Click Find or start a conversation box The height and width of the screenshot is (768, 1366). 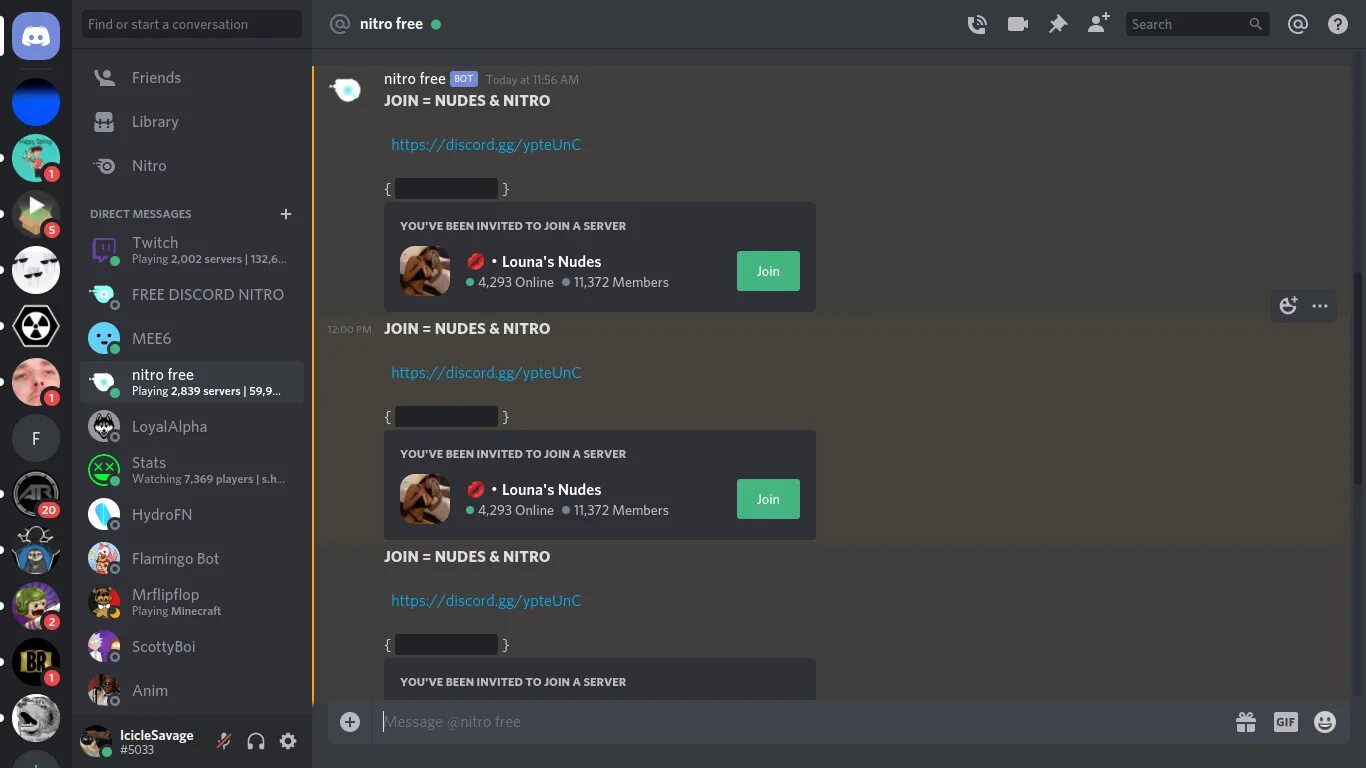(x=192, y=24)
